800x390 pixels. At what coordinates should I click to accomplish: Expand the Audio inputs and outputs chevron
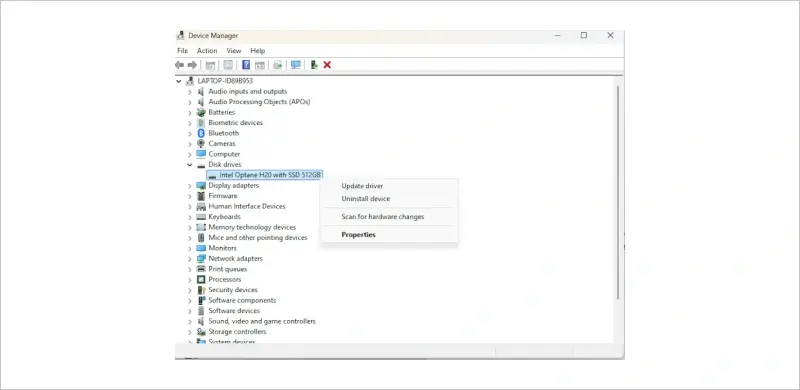click(x=190, y=91)
